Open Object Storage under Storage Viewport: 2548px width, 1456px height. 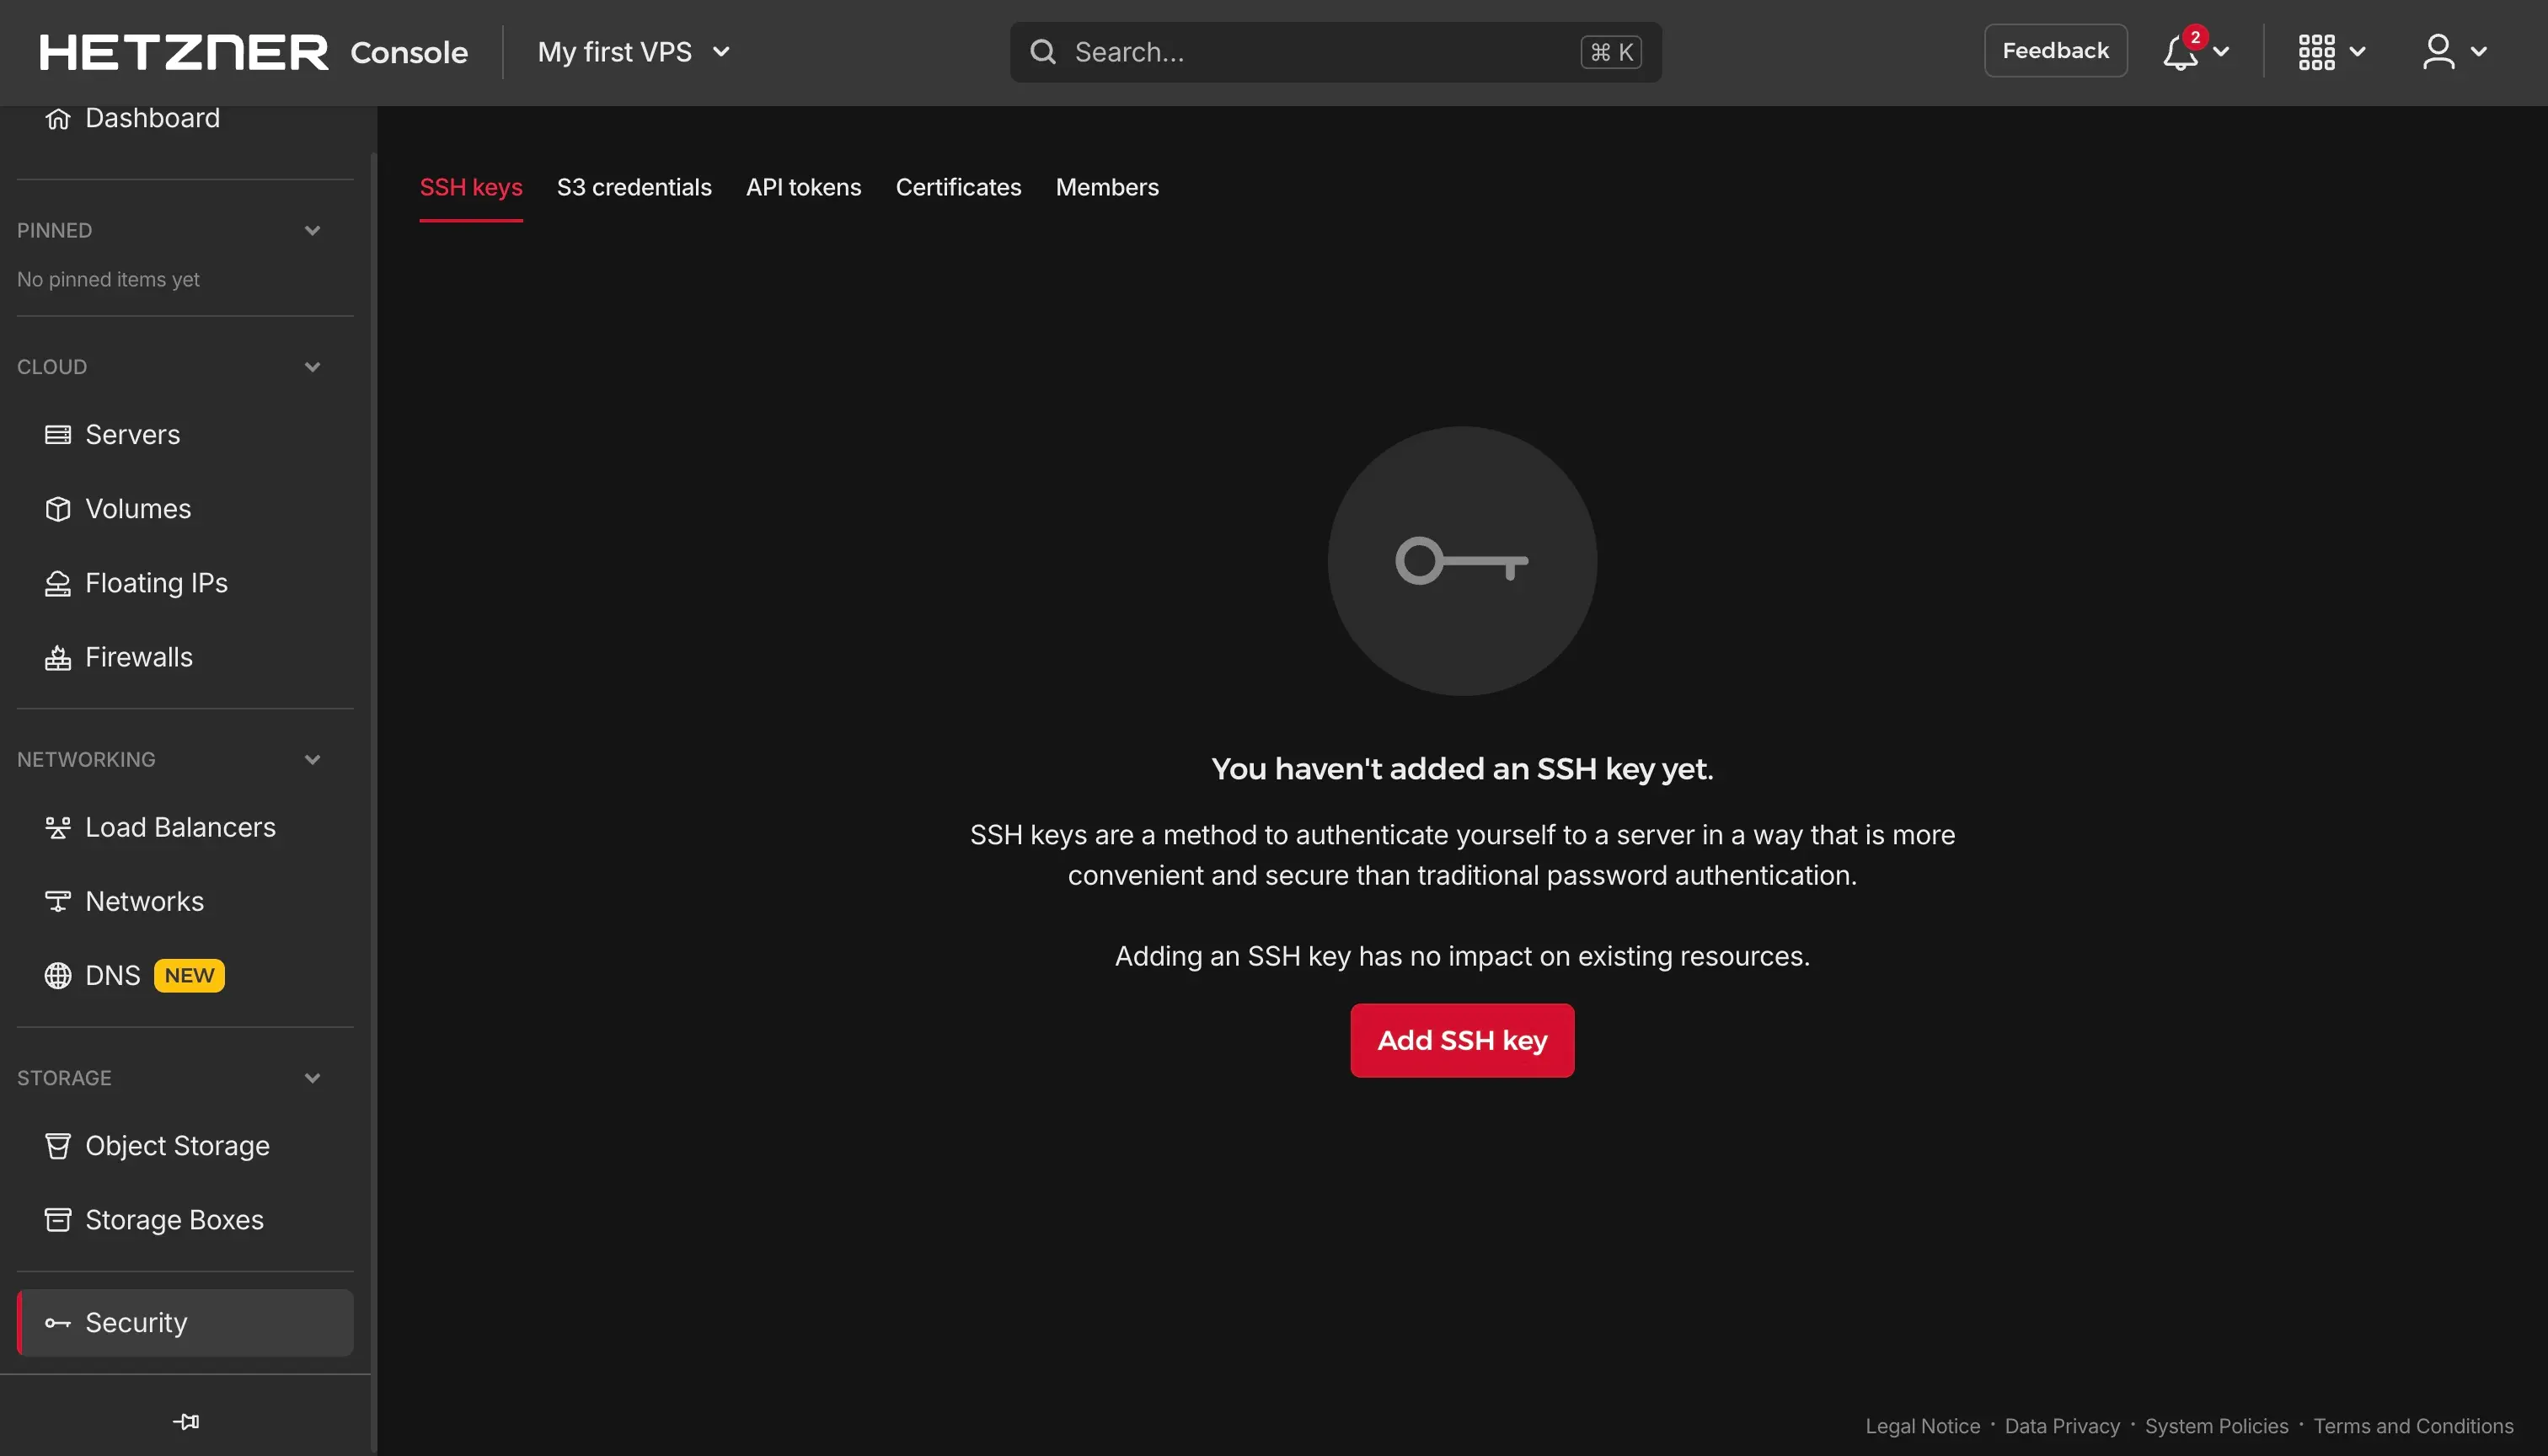pyautogui.click(x=177, y=1146)
